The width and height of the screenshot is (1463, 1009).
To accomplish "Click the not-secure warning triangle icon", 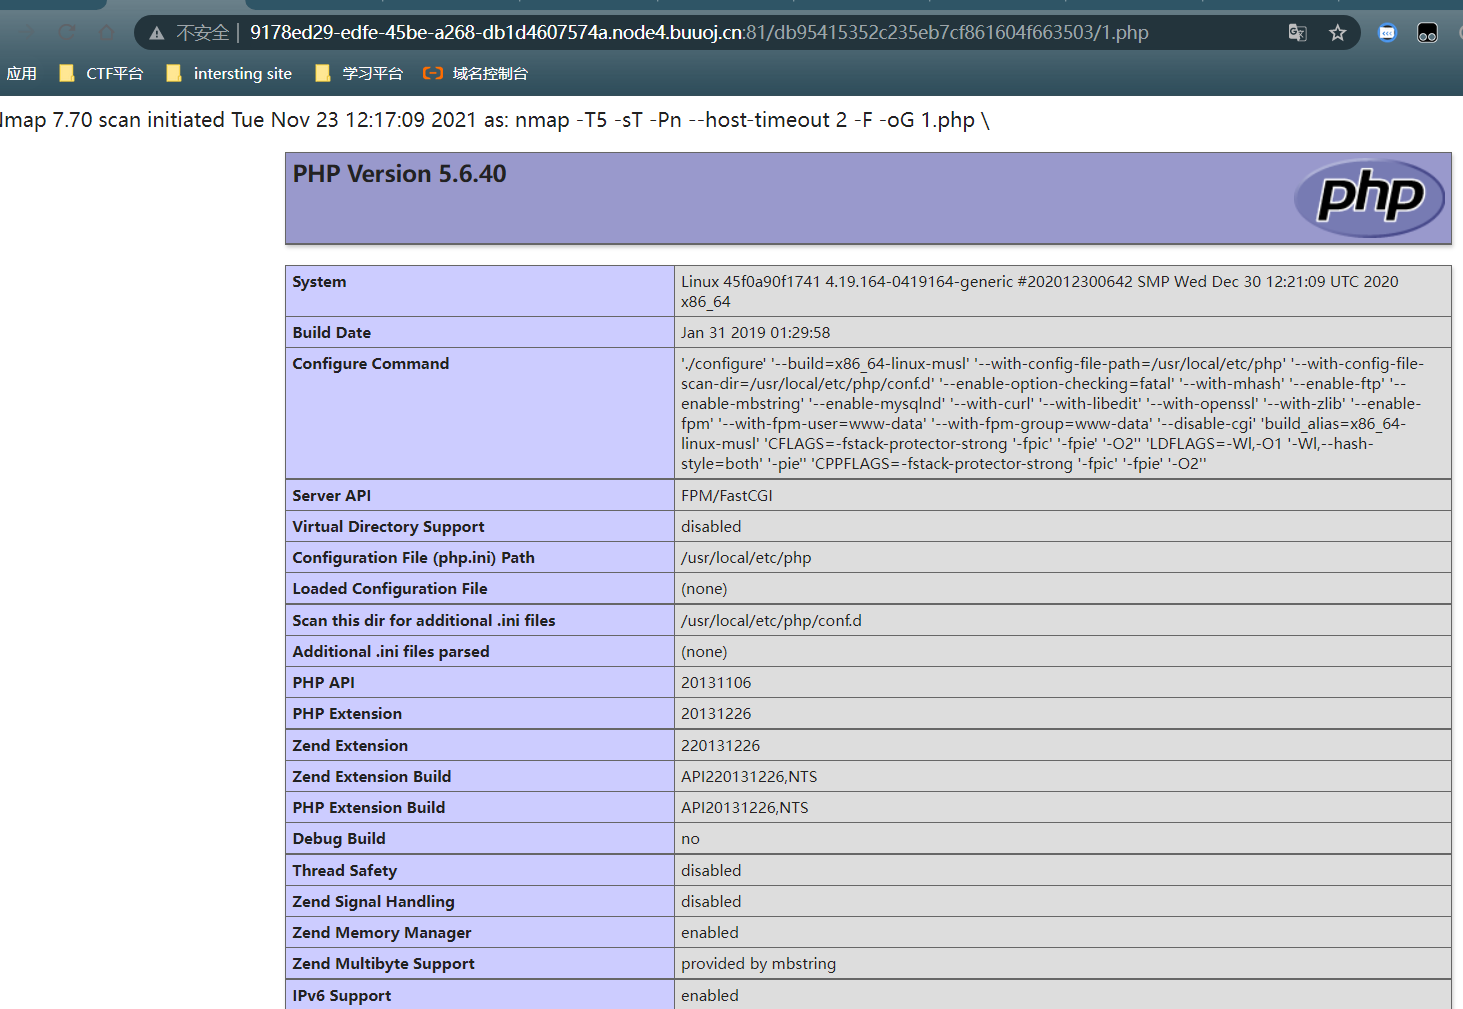I will [157, 33].
